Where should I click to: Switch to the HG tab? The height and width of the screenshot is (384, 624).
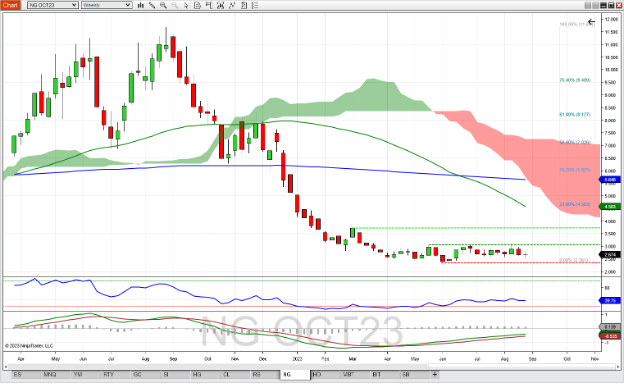[205, 374]
